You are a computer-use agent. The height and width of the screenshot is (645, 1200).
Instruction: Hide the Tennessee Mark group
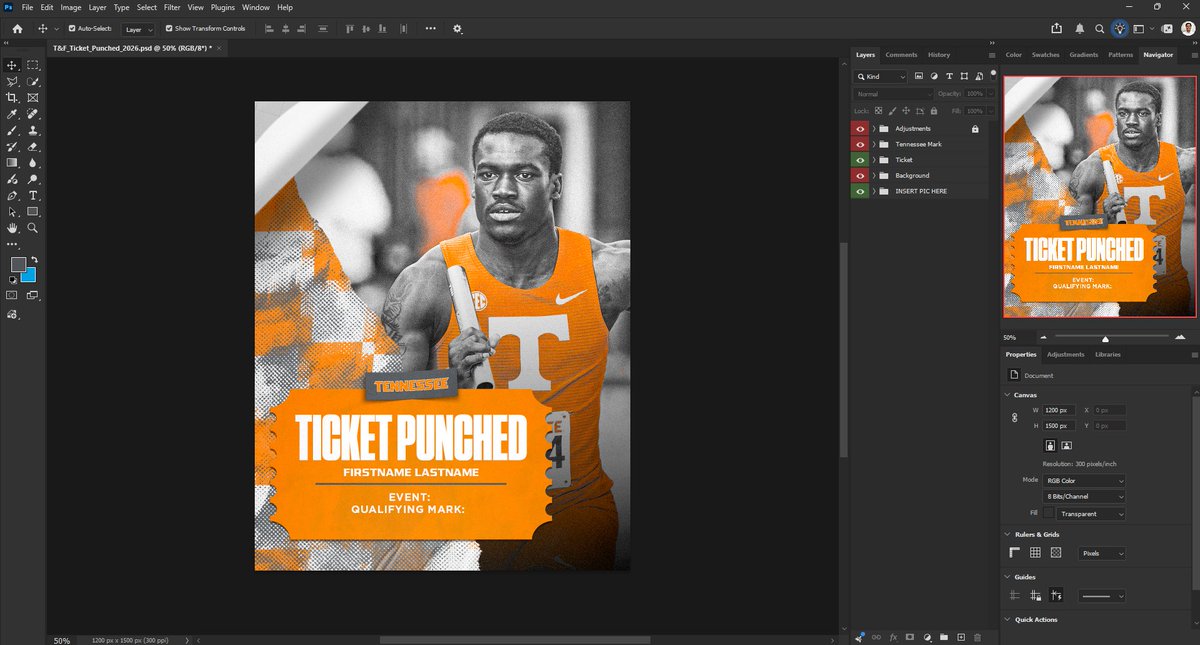click(x=859, y=144)
